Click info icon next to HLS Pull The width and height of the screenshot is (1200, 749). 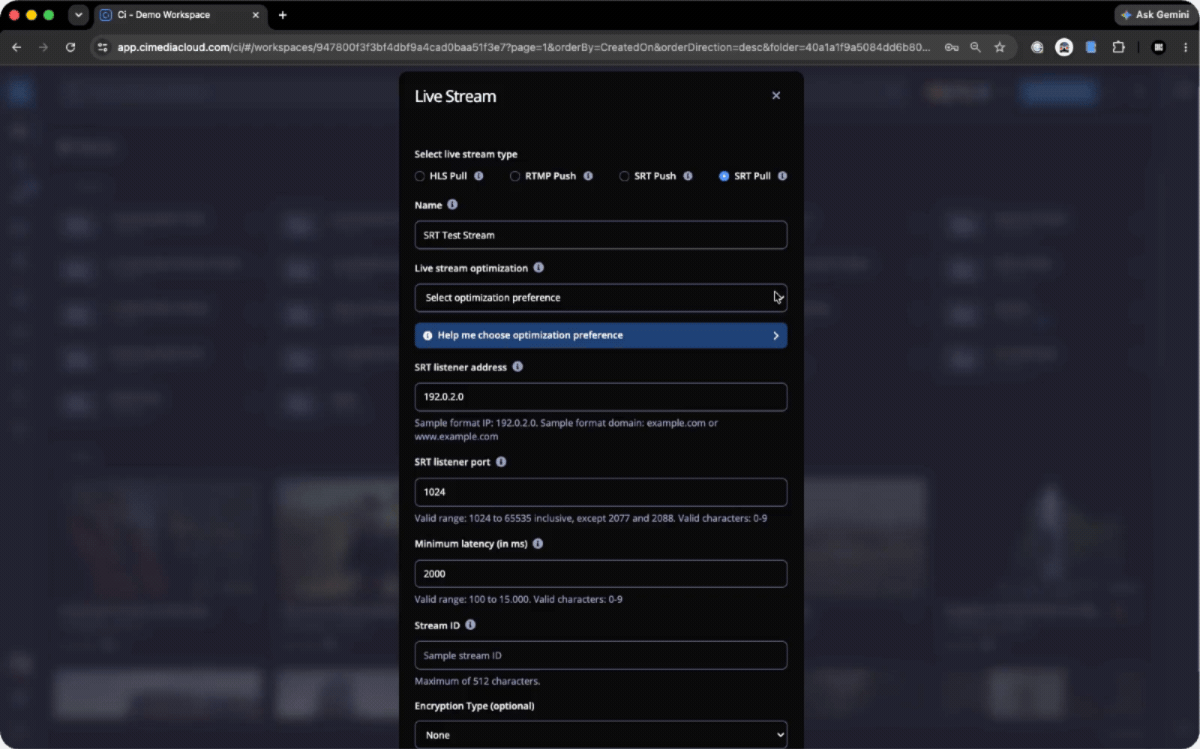click(478, 176)
